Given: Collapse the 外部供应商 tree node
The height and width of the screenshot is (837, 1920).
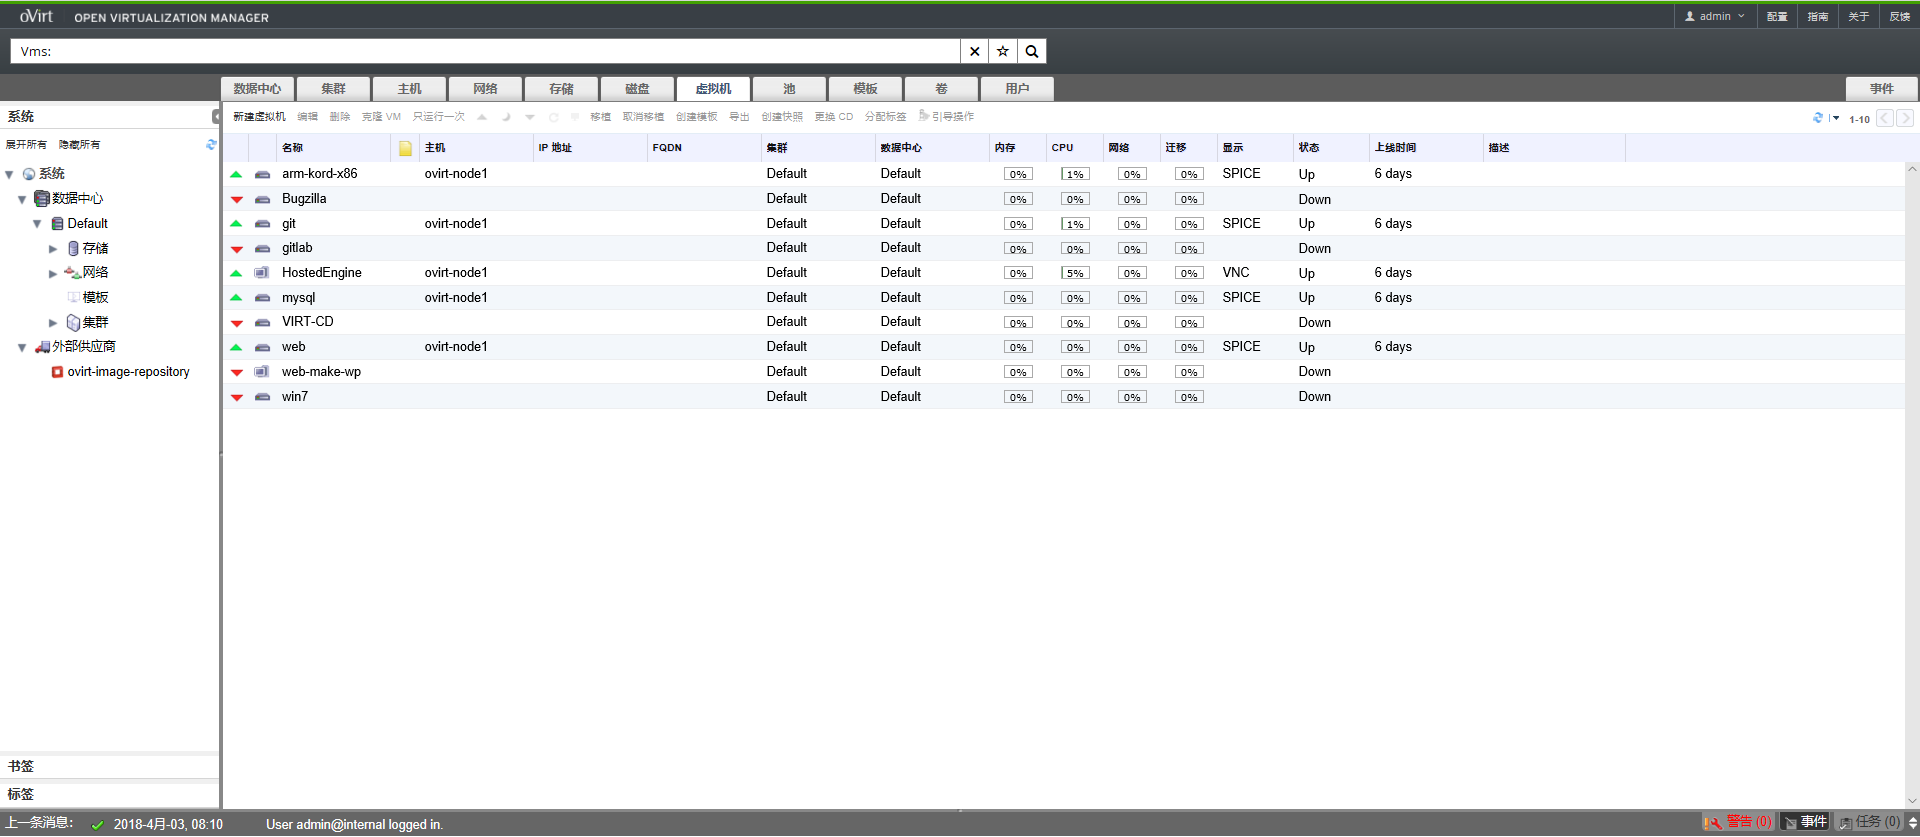Looking at the screenshot, I should coord(22,348).
